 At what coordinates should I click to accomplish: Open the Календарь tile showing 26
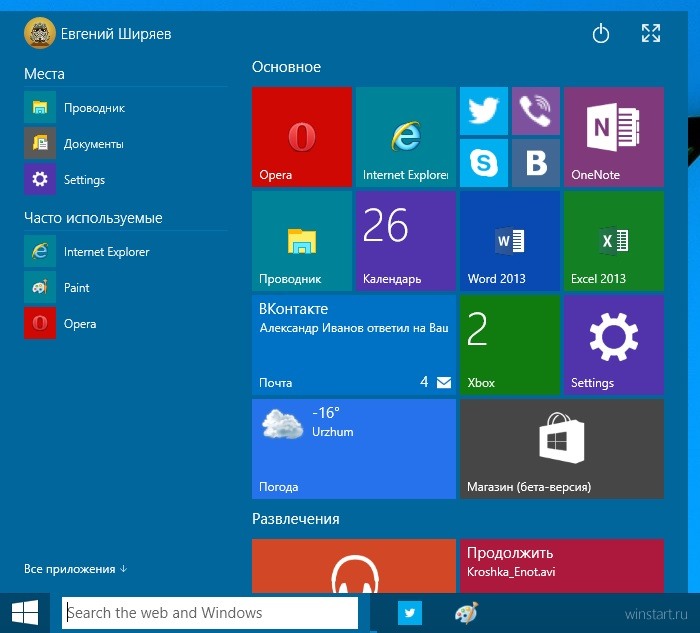[406, 241]
